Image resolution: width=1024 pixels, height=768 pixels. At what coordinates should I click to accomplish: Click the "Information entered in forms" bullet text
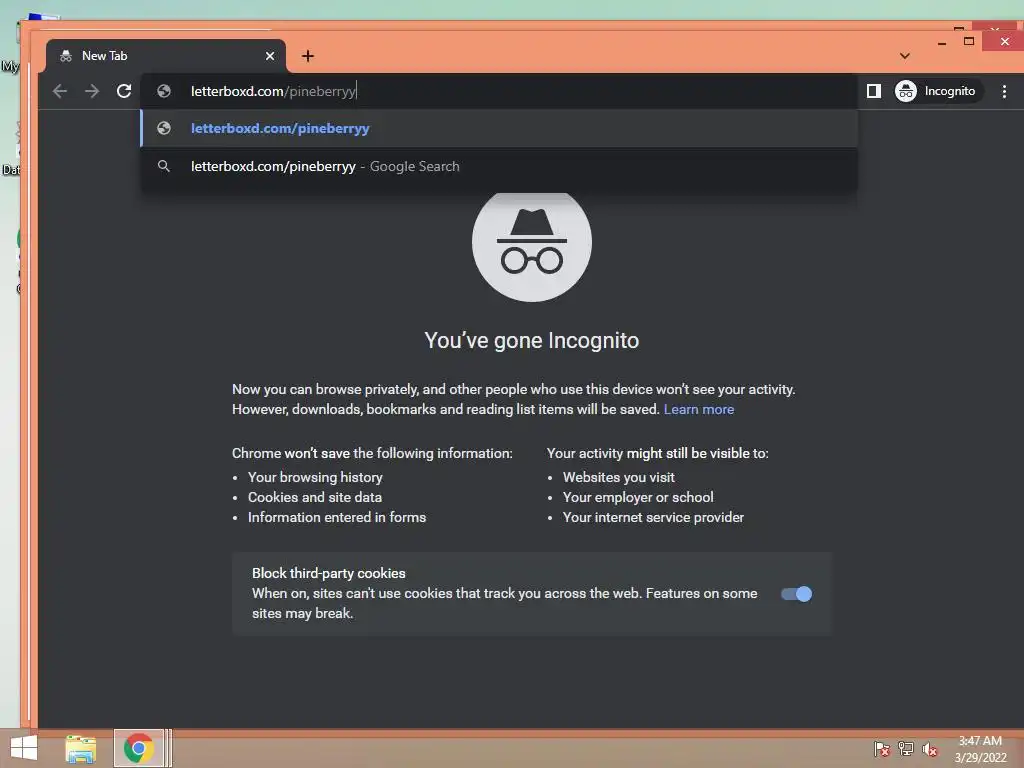(337, 518)
